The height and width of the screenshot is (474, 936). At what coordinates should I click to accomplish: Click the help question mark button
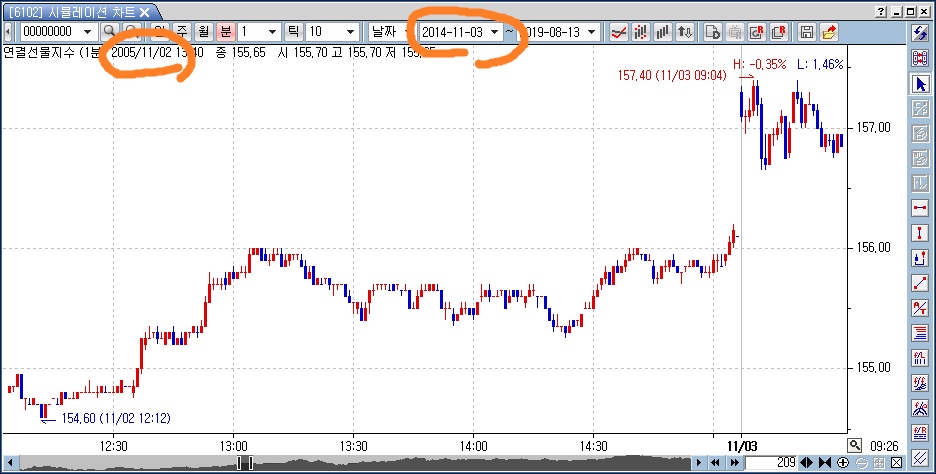[x=879, y=11]
